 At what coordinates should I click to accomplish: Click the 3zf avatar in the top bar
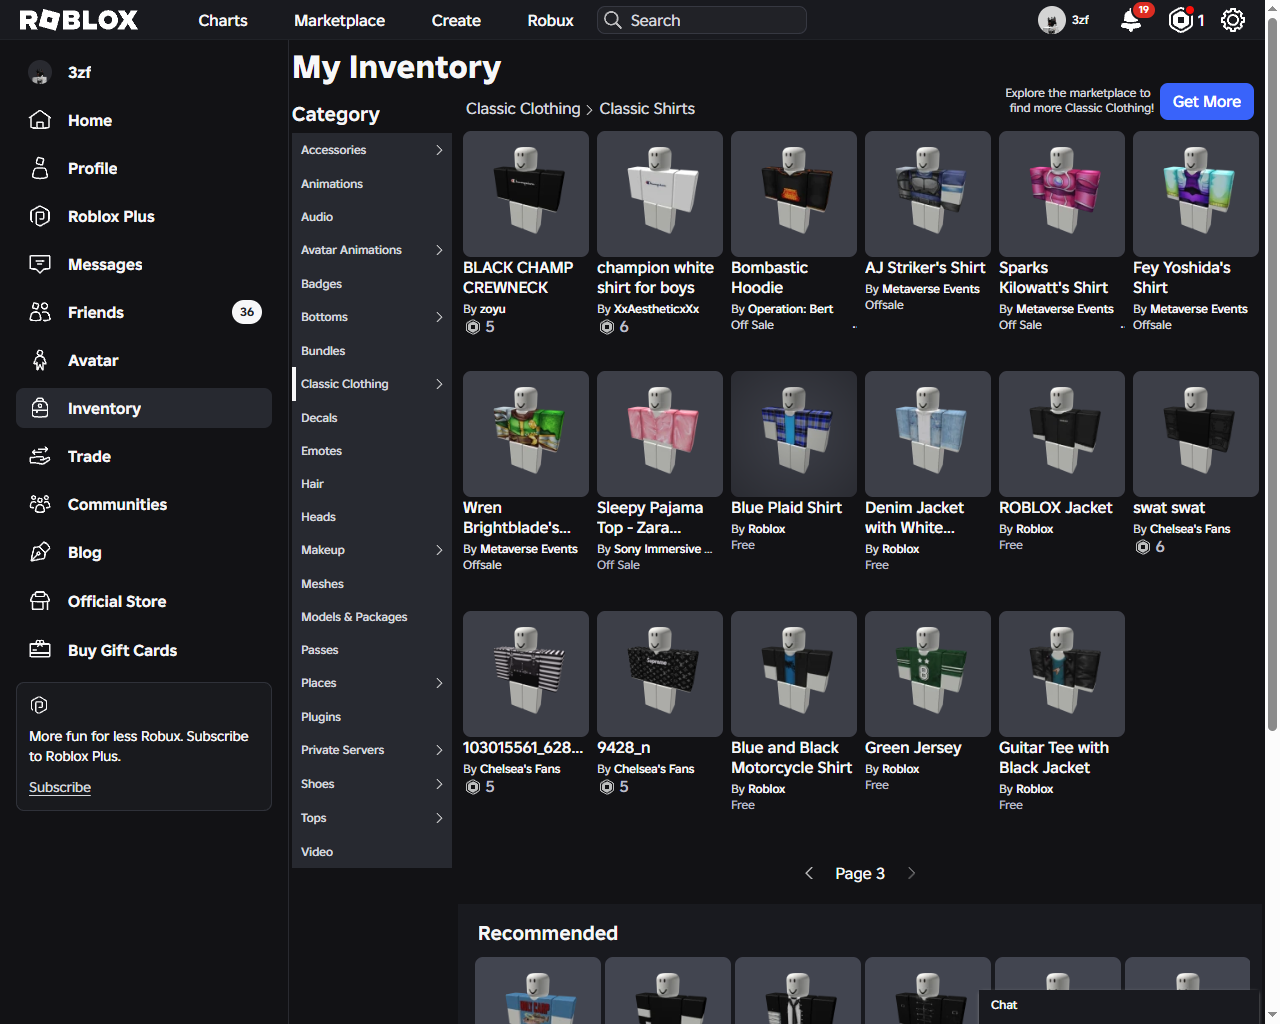pyautogui.click(x=1051, y=20)
